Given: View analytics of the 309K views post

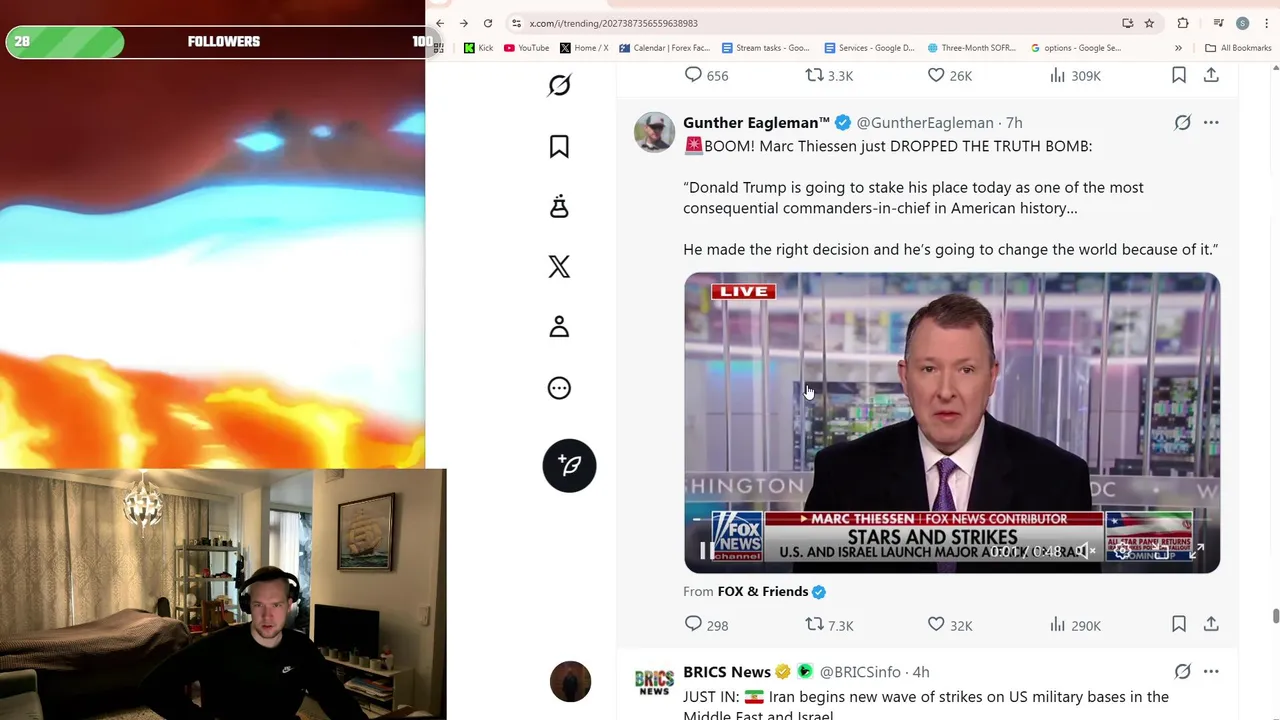Looking at the screenshot, I should tap(1075, 75).
